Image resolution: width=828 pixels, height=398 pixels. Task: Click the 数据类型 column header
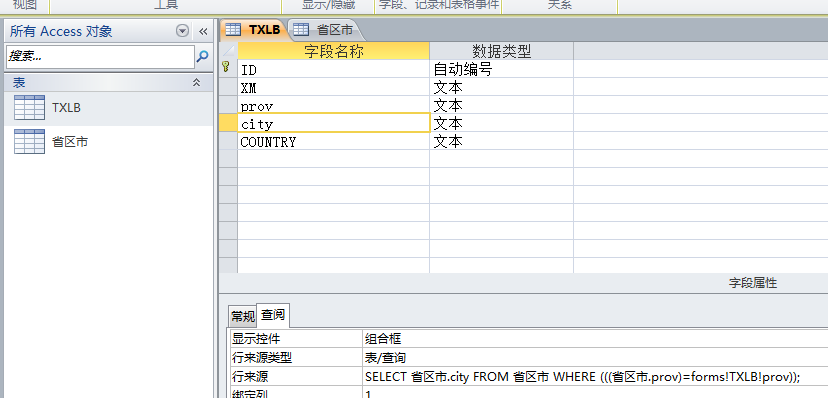click(502, 51)
